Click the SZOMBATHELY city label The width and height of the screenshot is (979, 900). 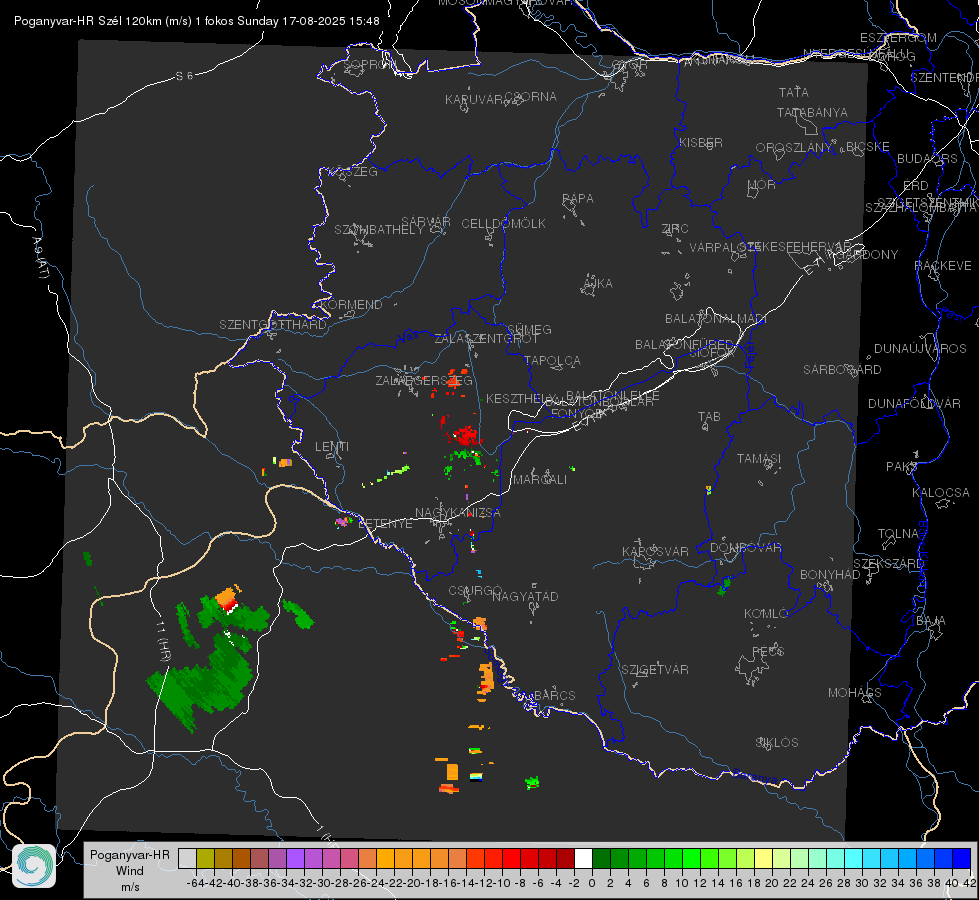point(379,230)
